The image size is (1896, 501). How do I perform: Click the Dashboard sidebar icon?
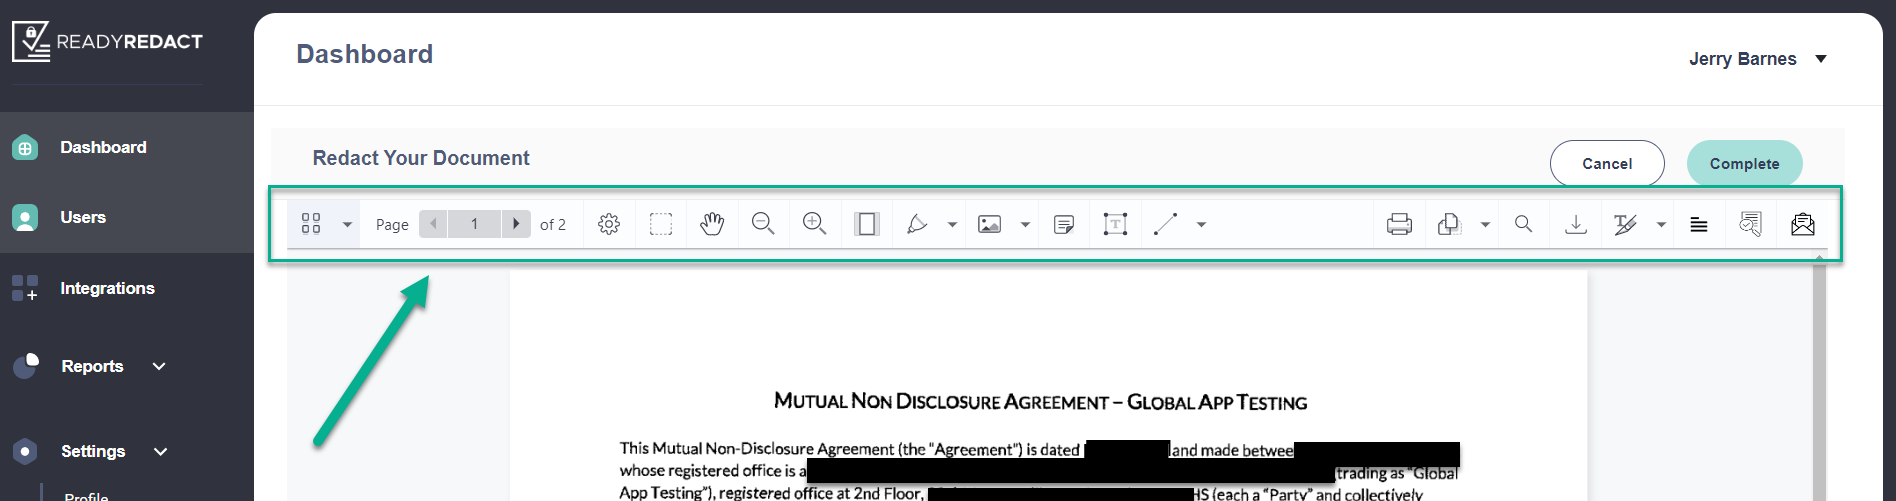pyautogui.click(x=25, y=148)
